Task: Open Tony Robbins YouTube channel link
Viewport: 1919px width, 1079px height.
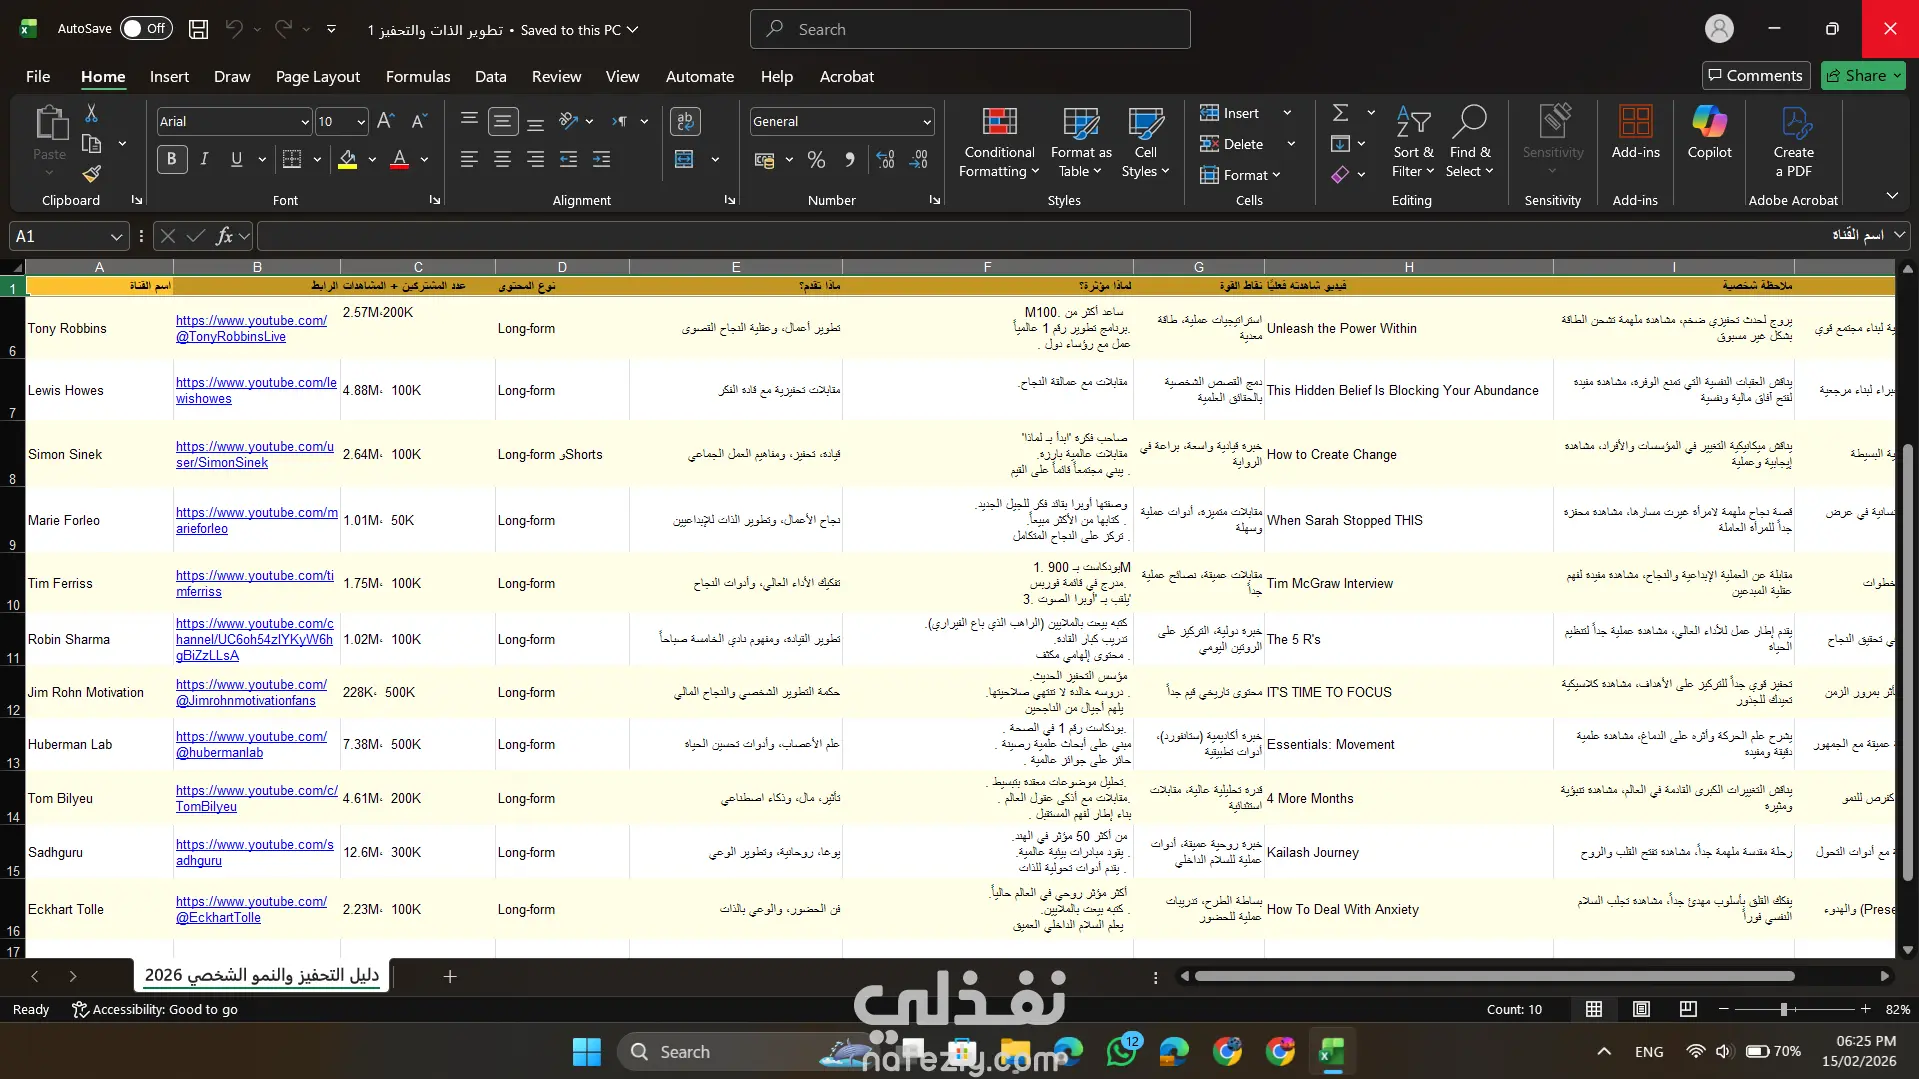Action: coord(251,328)
